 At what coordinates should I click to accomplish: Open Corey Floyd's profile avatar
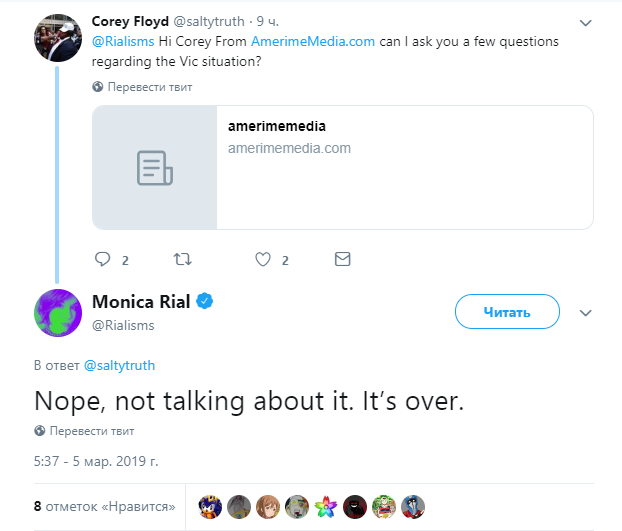click(58, 38)
